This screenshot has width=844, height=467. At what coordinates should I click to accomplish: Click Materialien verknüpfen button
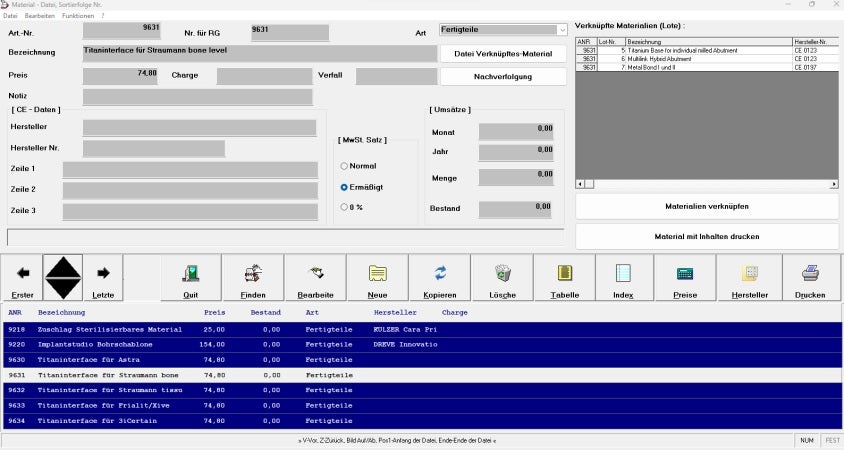pos(707,207)
